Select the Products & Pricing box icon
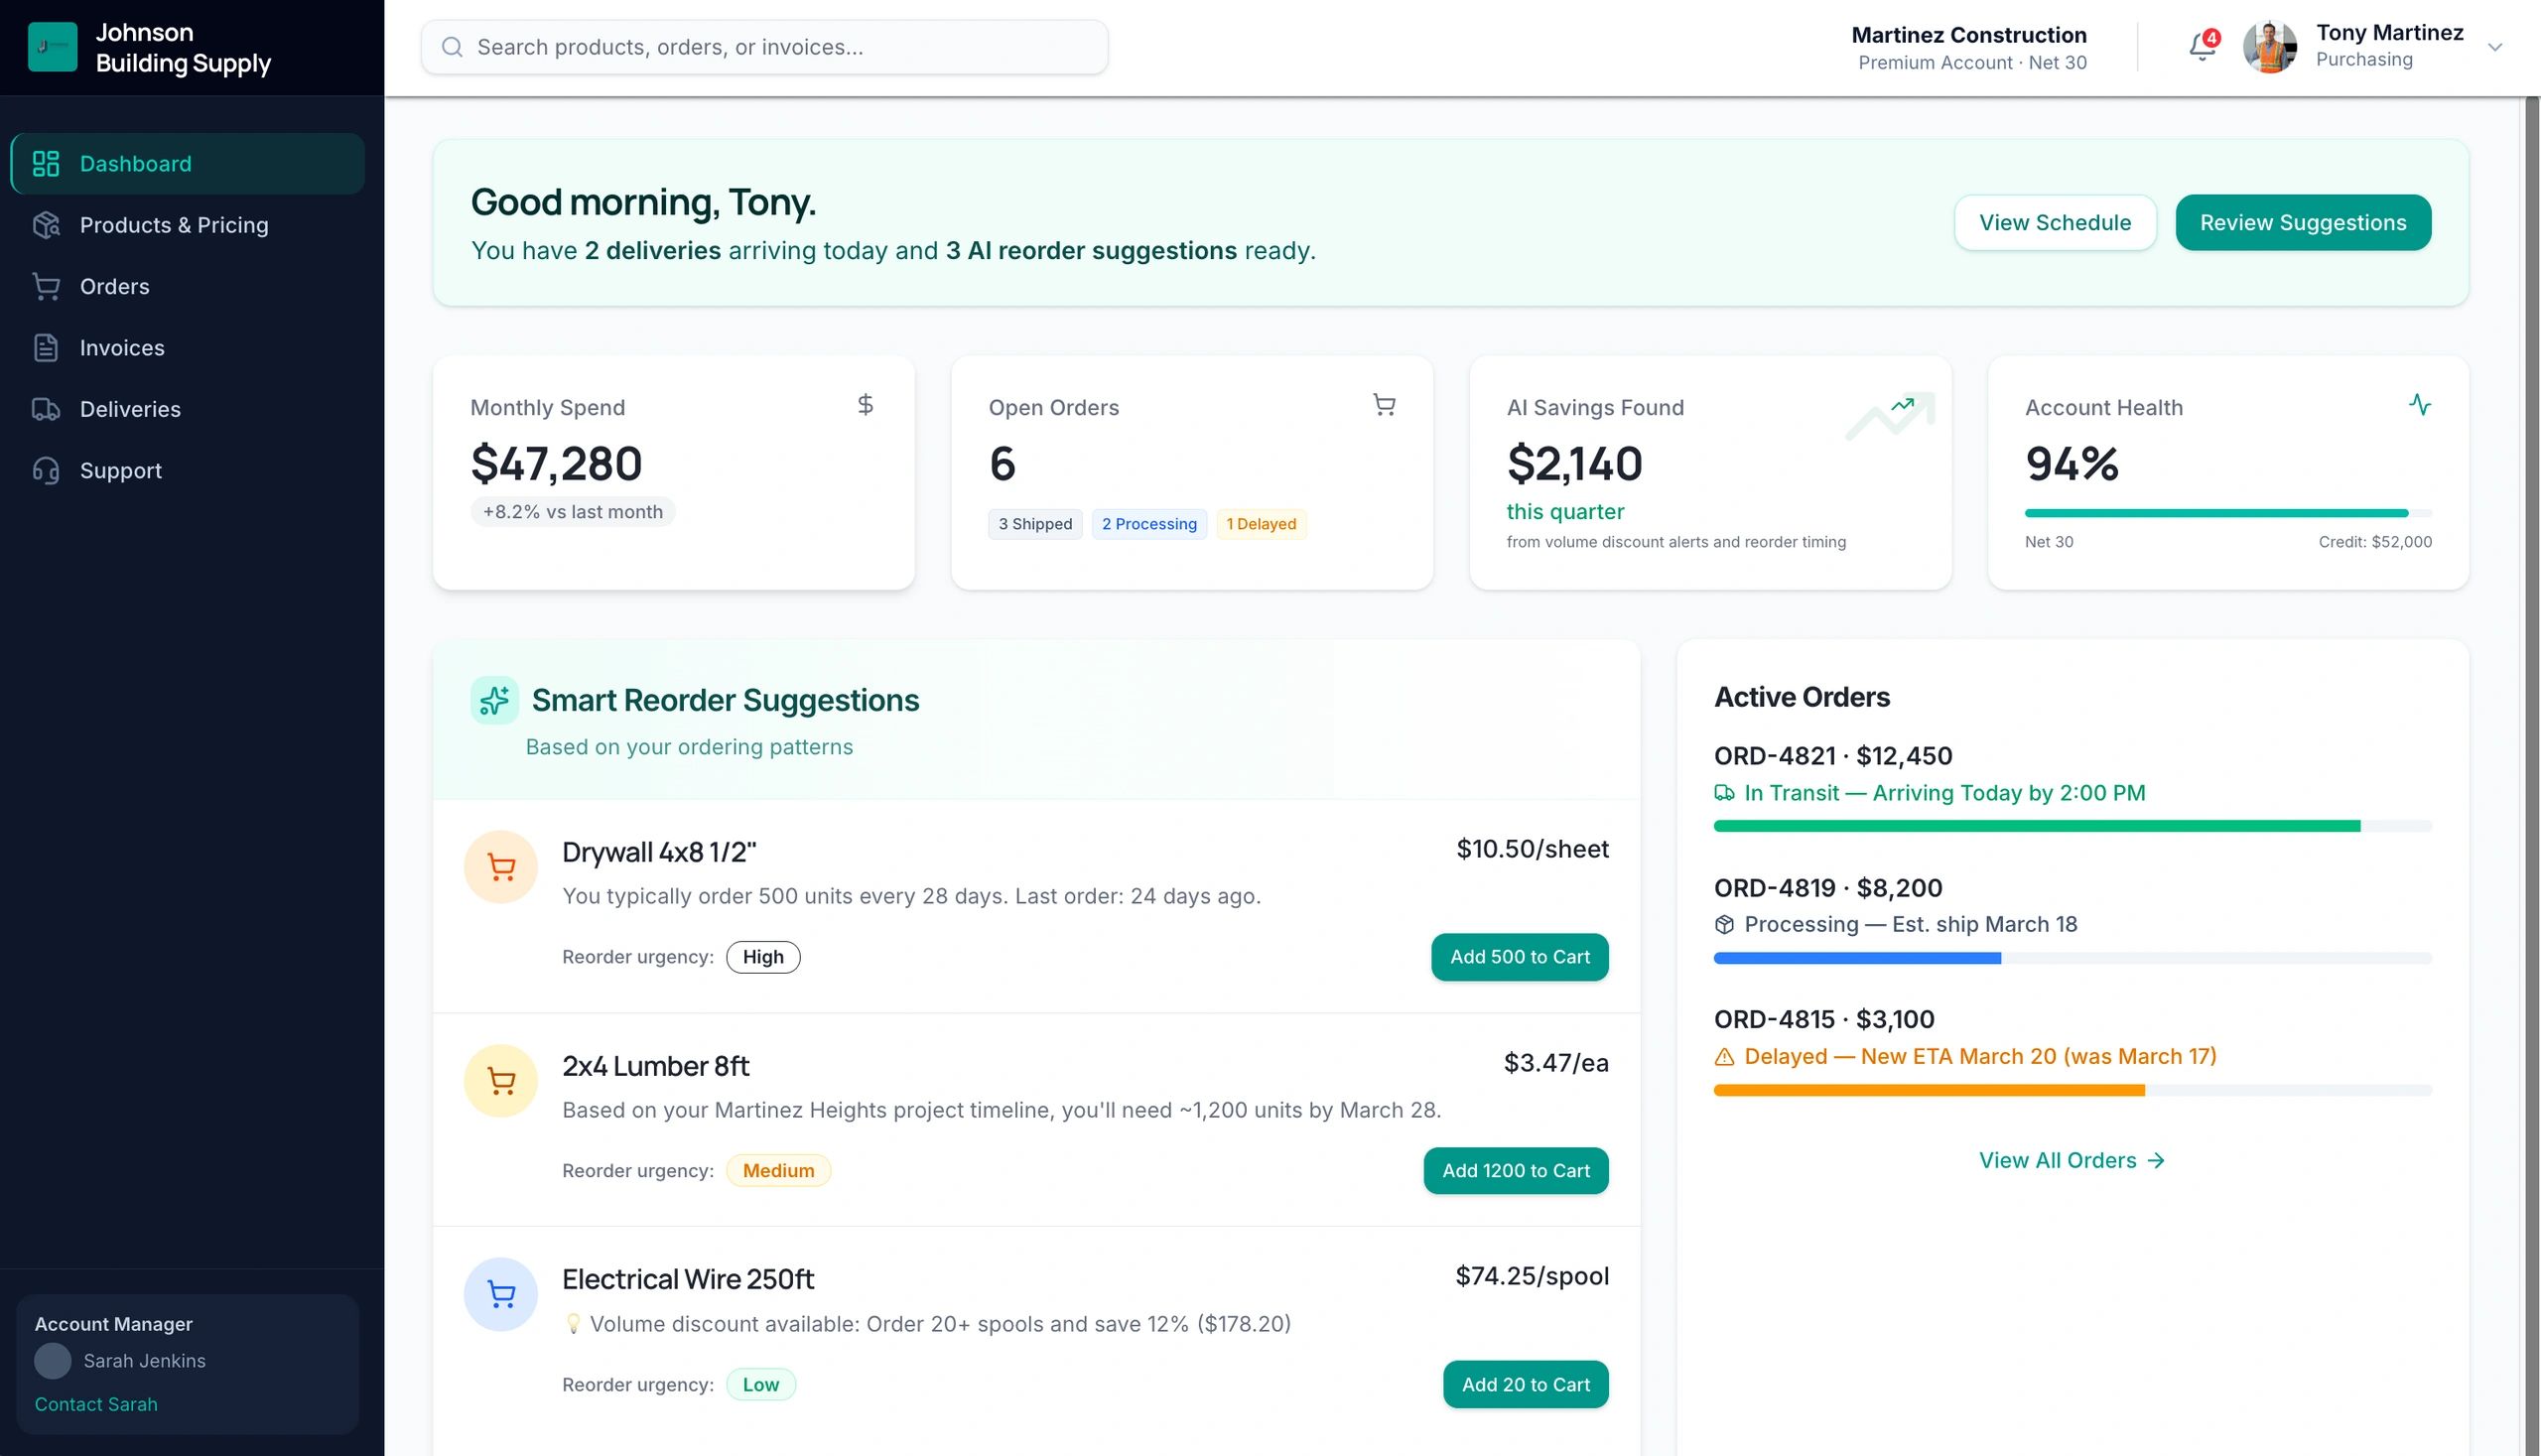2541x1456 pixels. coord(46,225)
